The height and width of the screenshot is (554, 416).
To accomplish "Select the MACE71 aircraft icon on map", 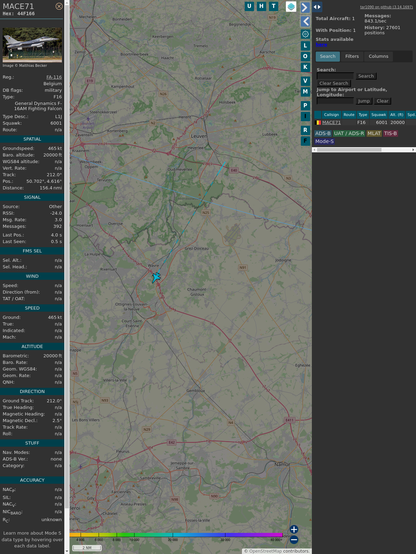I will [156, 277].
